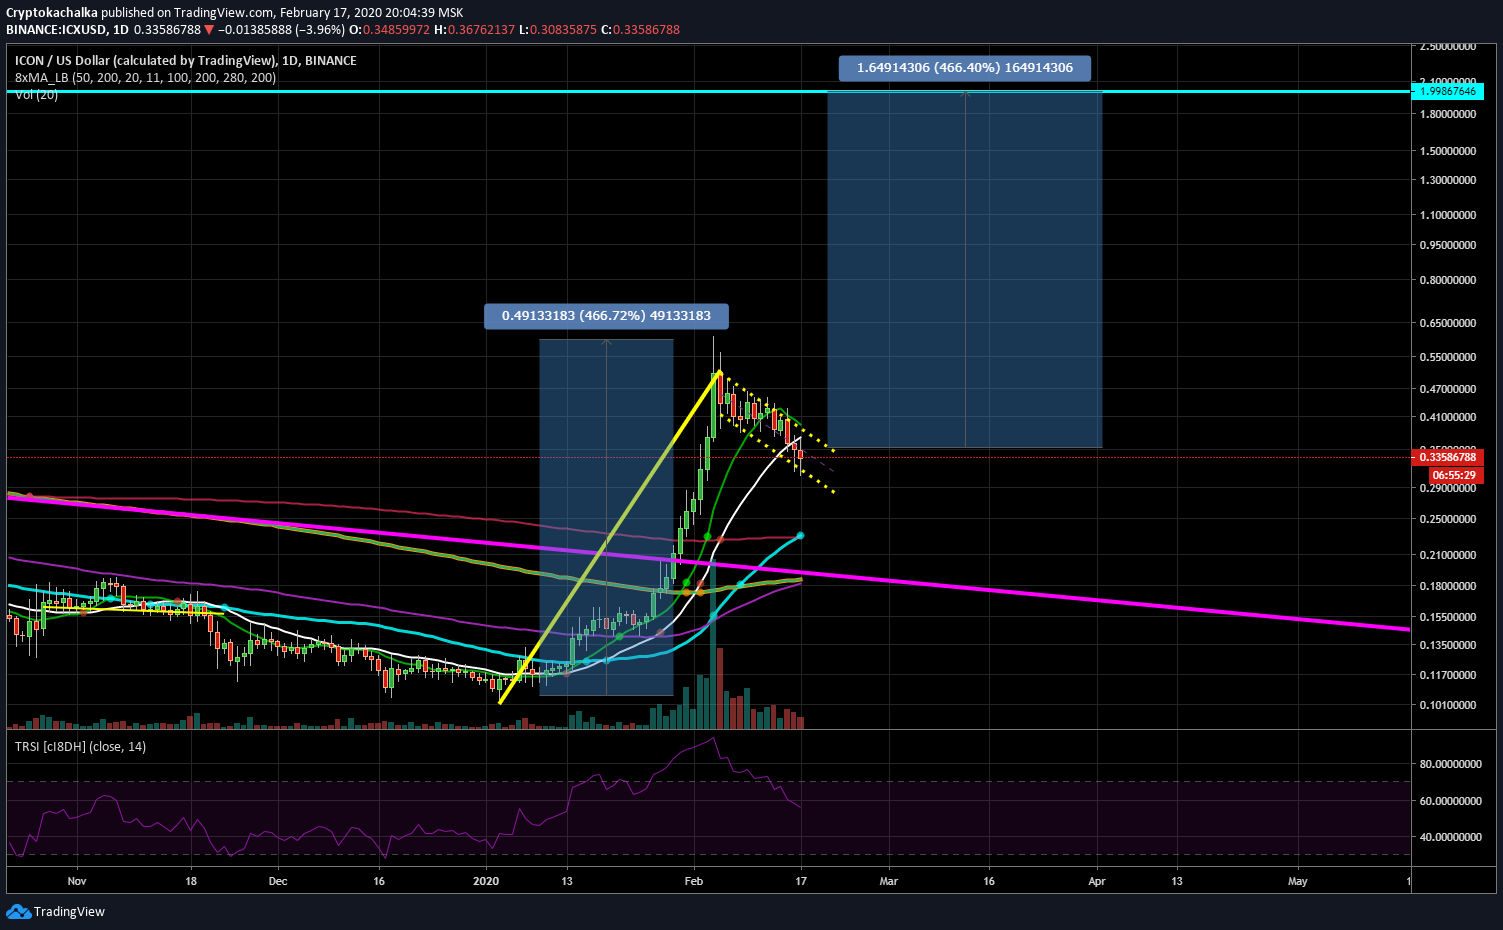Screen dimensions: 1503x930
Task: Click the 0.47000000 price axis label
Action: coord(1447,389)
